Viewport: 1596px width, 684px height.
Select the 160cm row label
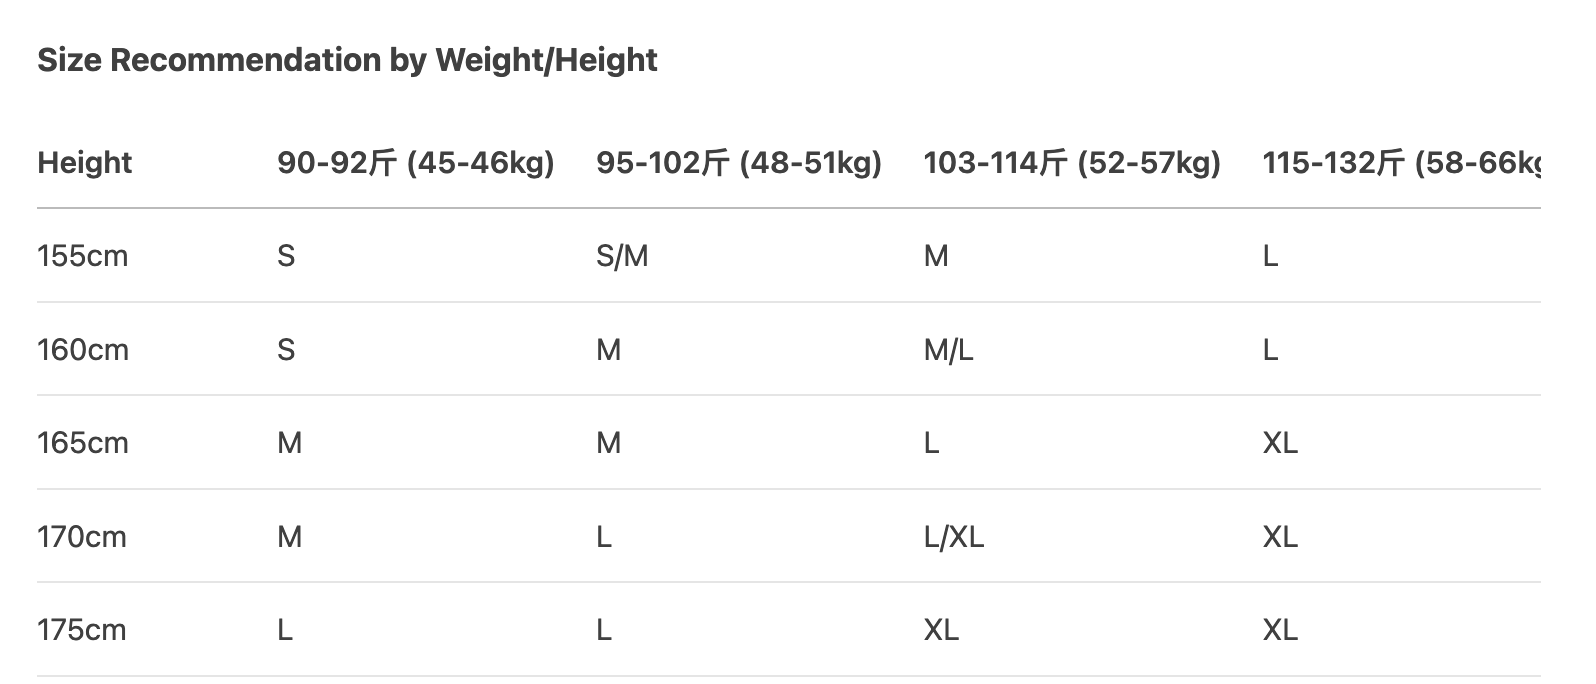tap(83, 350)
